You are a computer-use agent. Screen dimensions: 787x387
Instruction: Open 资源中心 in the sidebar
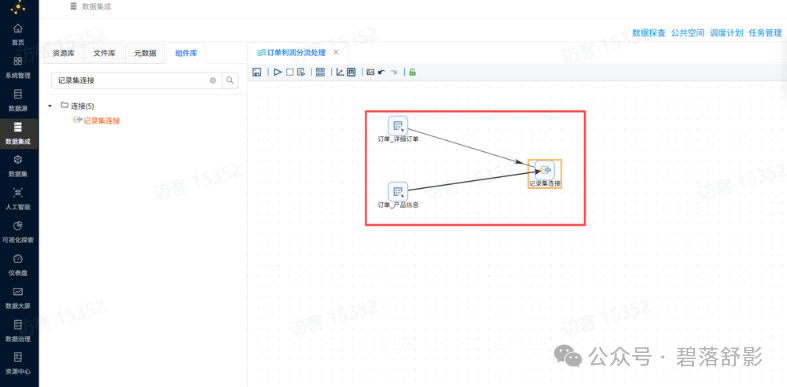pyautogui.click(x=18, y=363)
